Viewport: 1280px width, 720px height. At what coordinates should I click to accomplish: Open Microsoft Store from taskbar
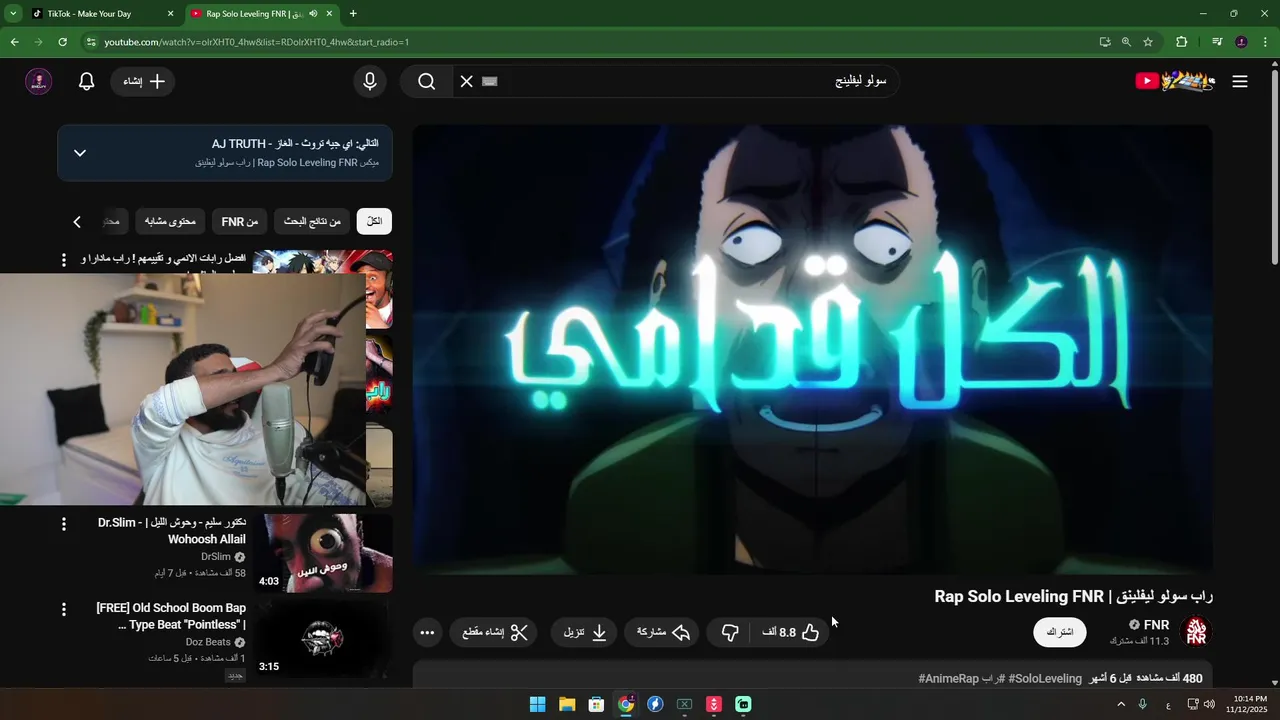tap(596, 704)
